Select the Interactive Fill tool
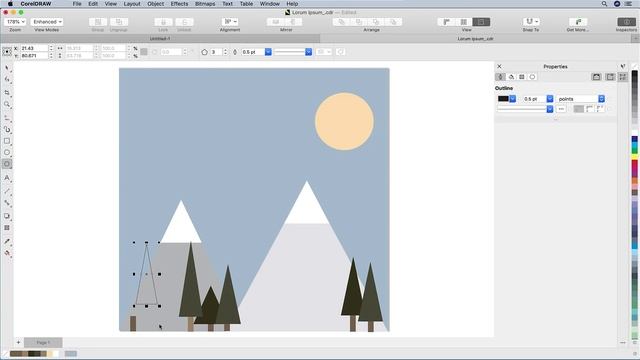This screenshot has height=360, width=640. 7,253
